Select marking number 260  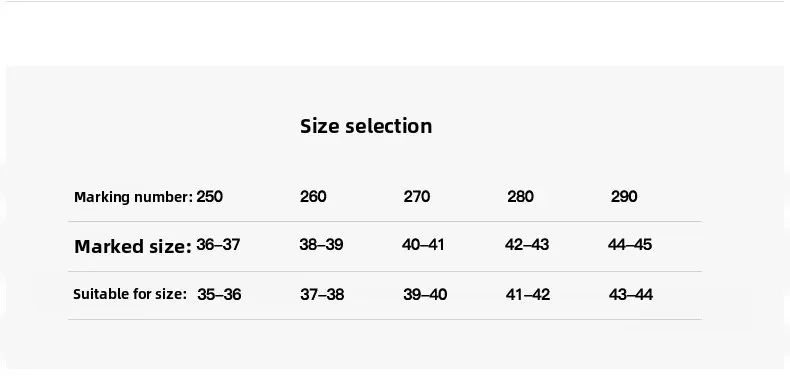pyautogui.click(x=313, y=196)
